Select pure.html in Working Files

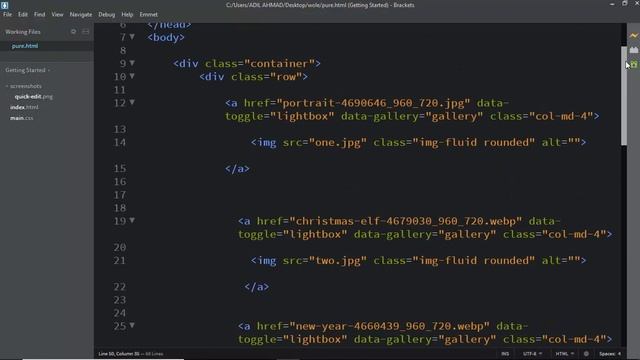click(25, 46)
